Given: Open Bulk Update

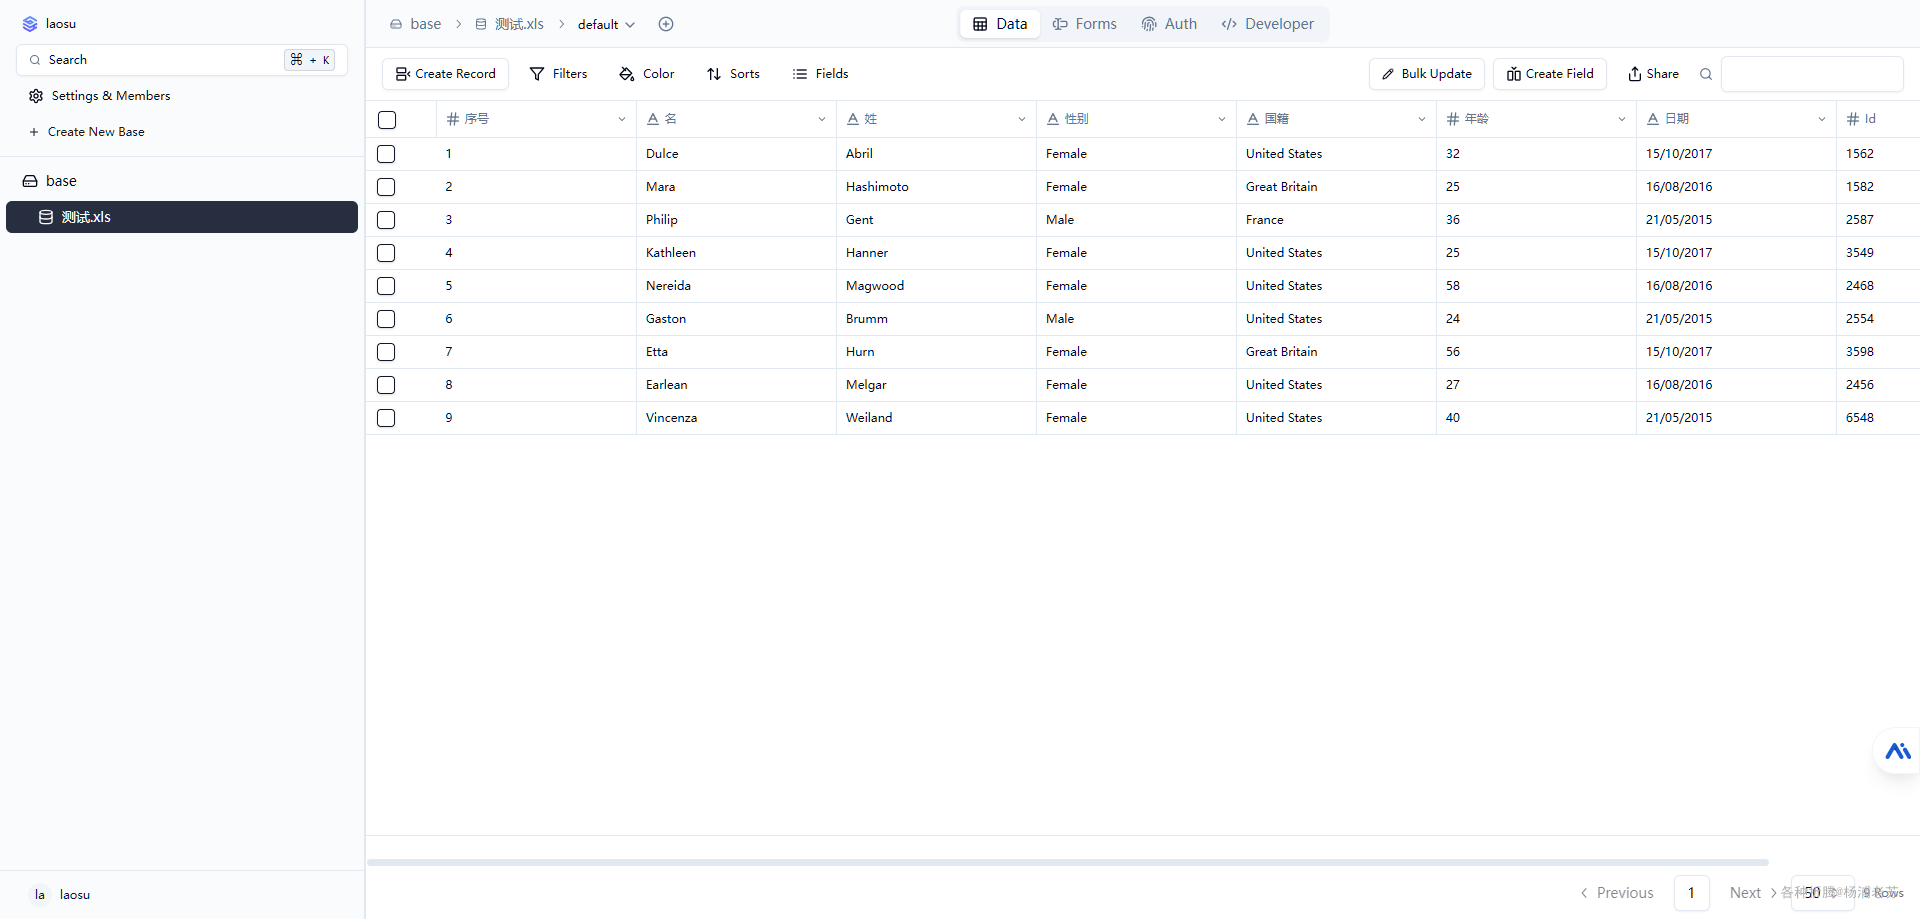Looking at the screenshot, I should point(1427,74).
